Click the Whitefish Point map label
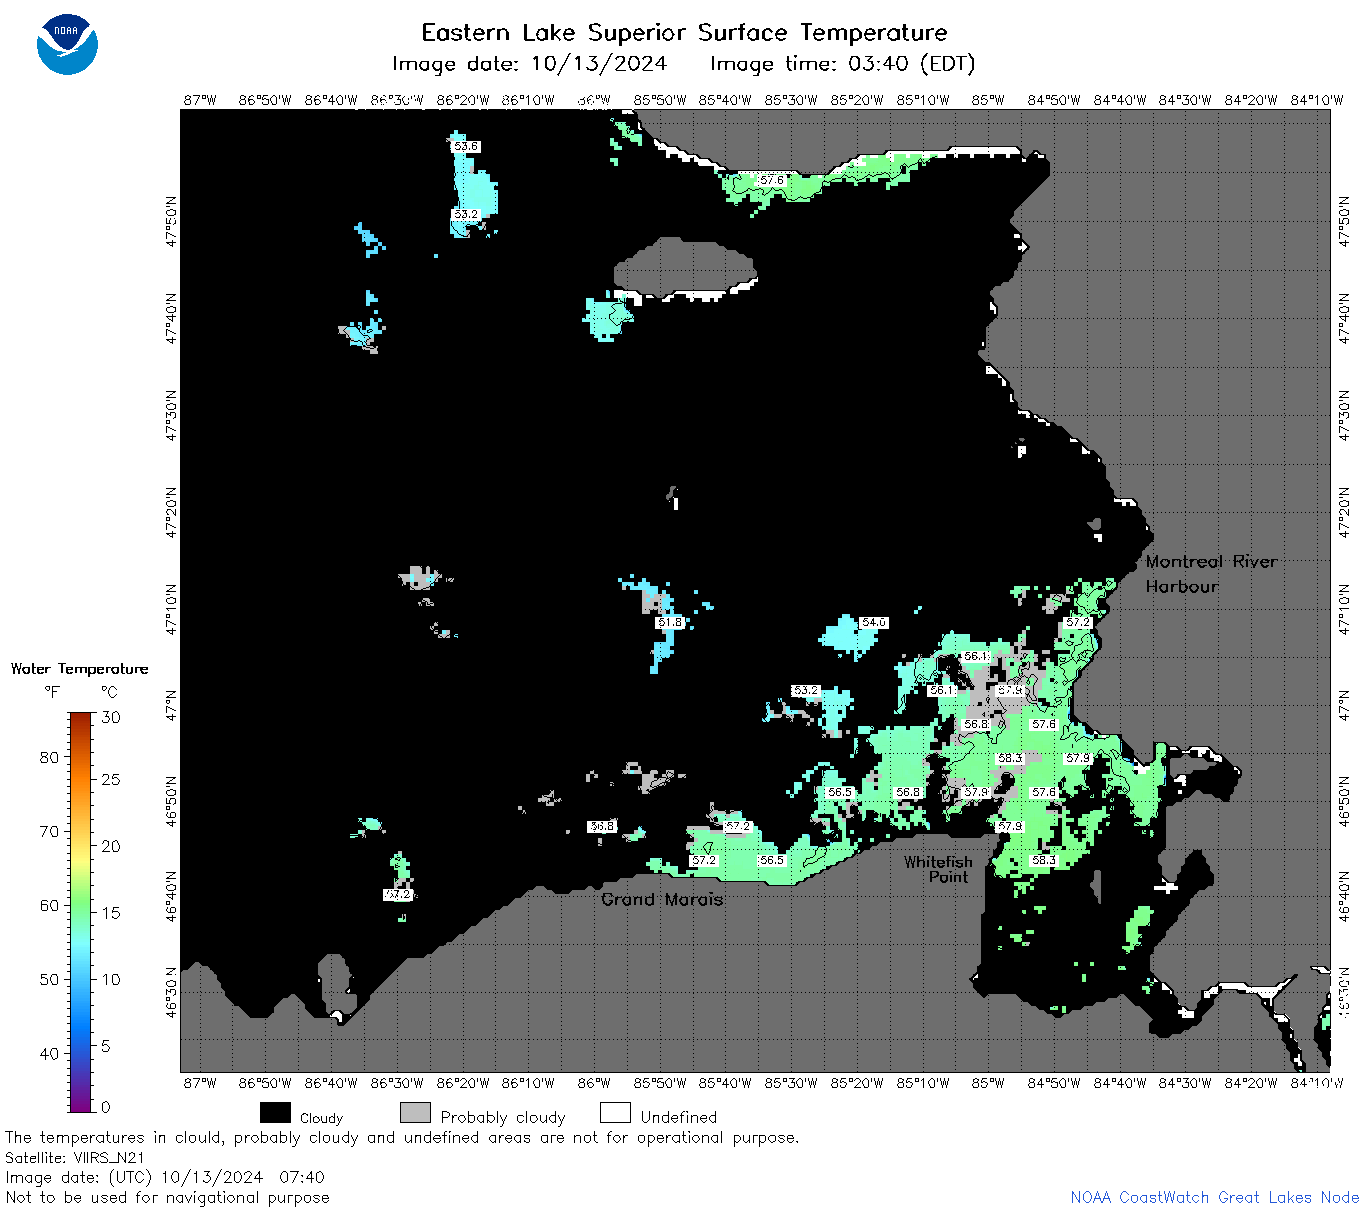The height and width of the screenshot is (1213, 1370). (x=938, y=869)
